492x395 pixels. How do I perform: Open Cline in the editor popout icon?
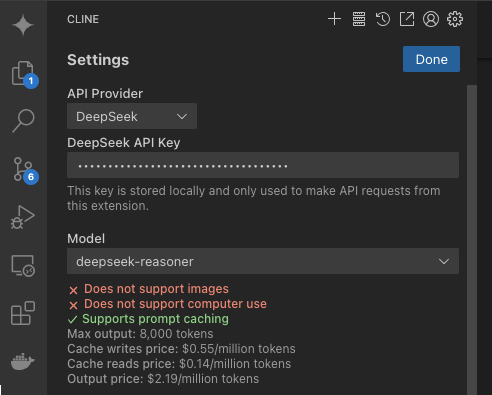(x=407, y=19)
